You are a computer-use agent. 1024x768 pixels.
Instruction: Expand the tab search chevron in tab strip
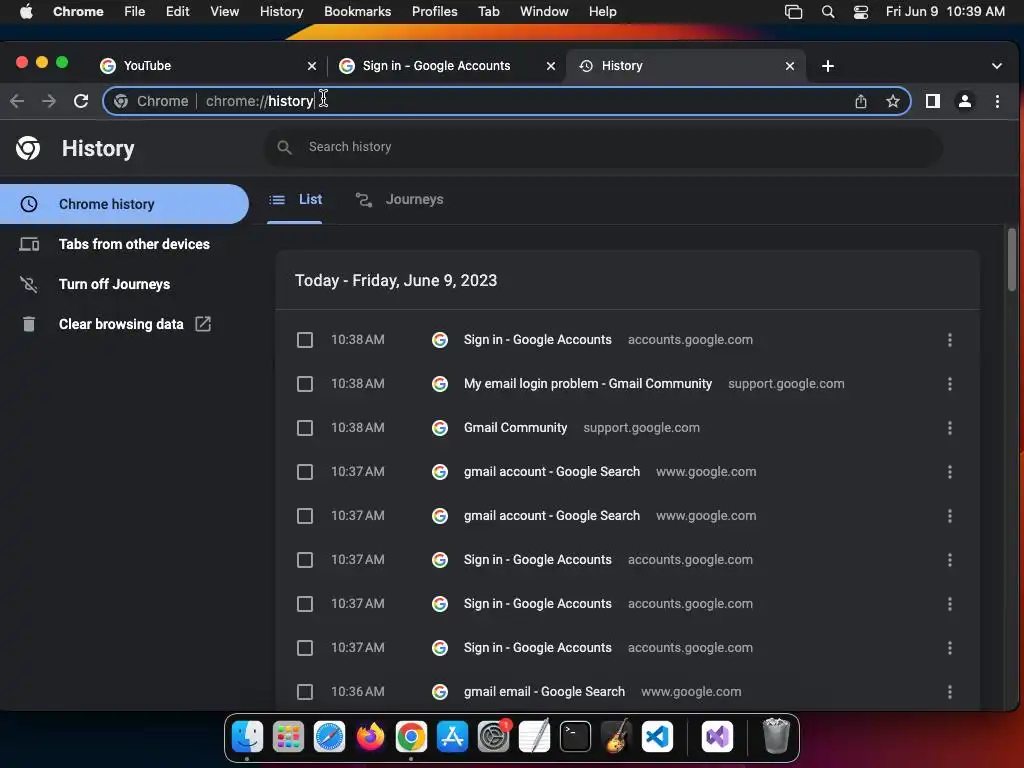(x=997, y=66)
